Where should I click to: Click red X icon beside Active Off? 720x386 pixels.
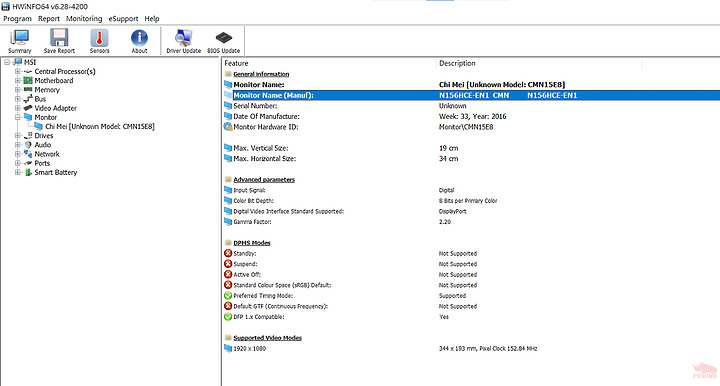[228, 274]
